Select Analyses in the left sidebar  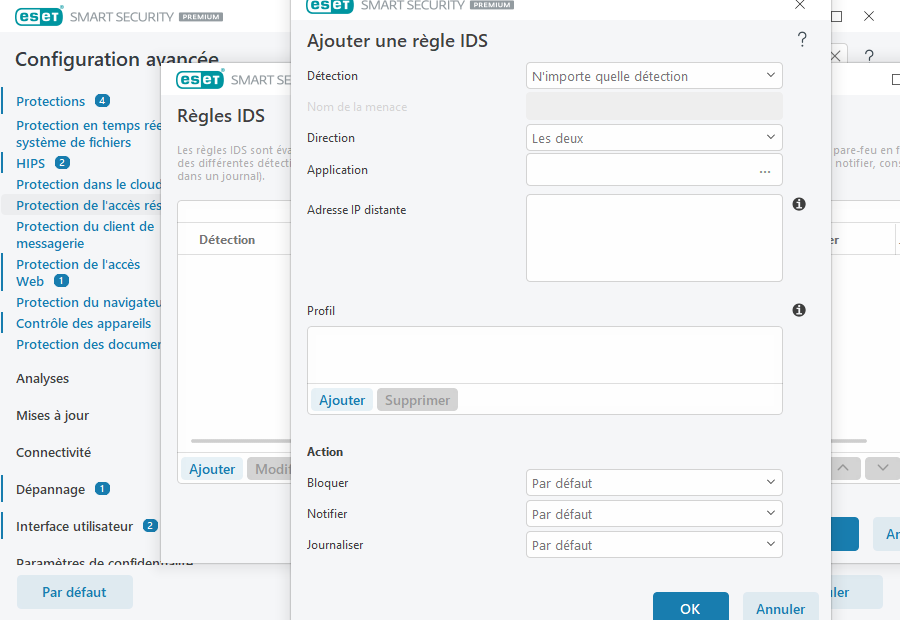coord(44,378)
